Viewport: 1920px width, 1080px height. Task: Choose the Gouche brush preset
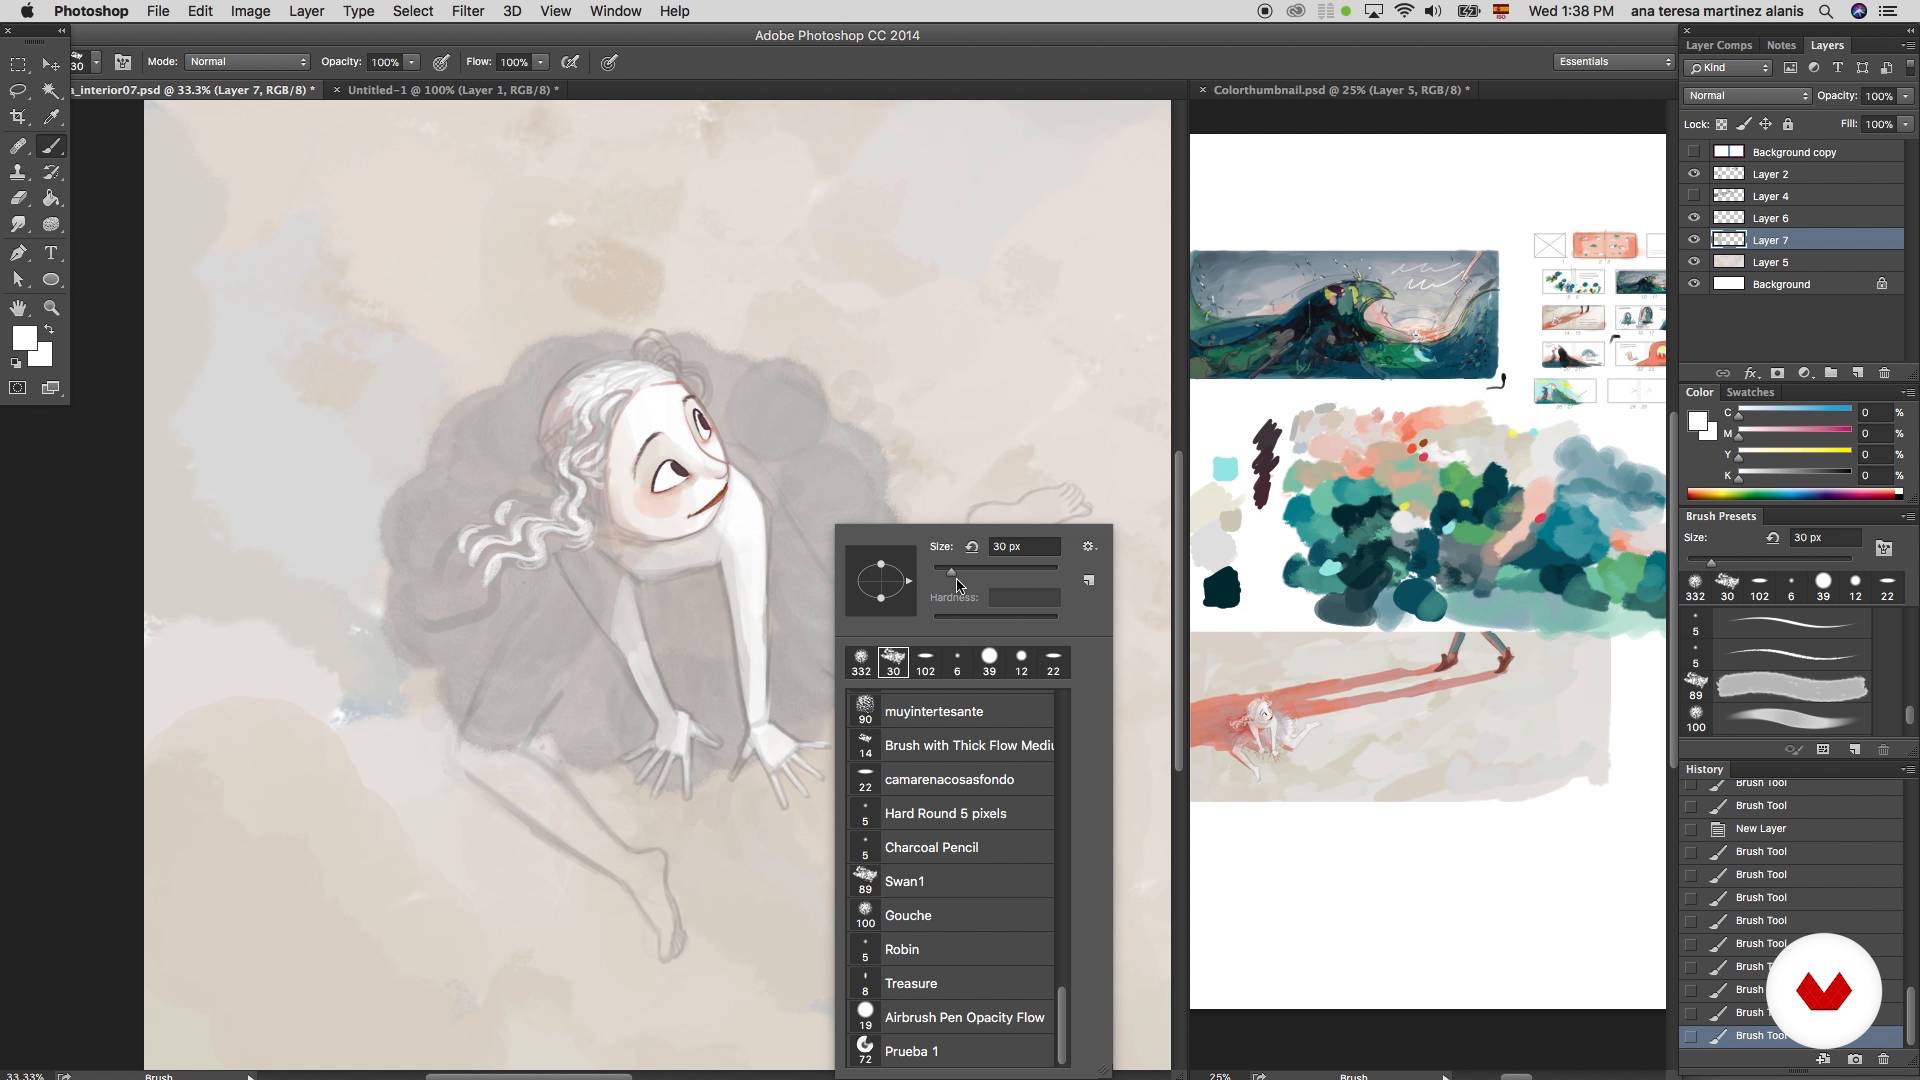950,915
